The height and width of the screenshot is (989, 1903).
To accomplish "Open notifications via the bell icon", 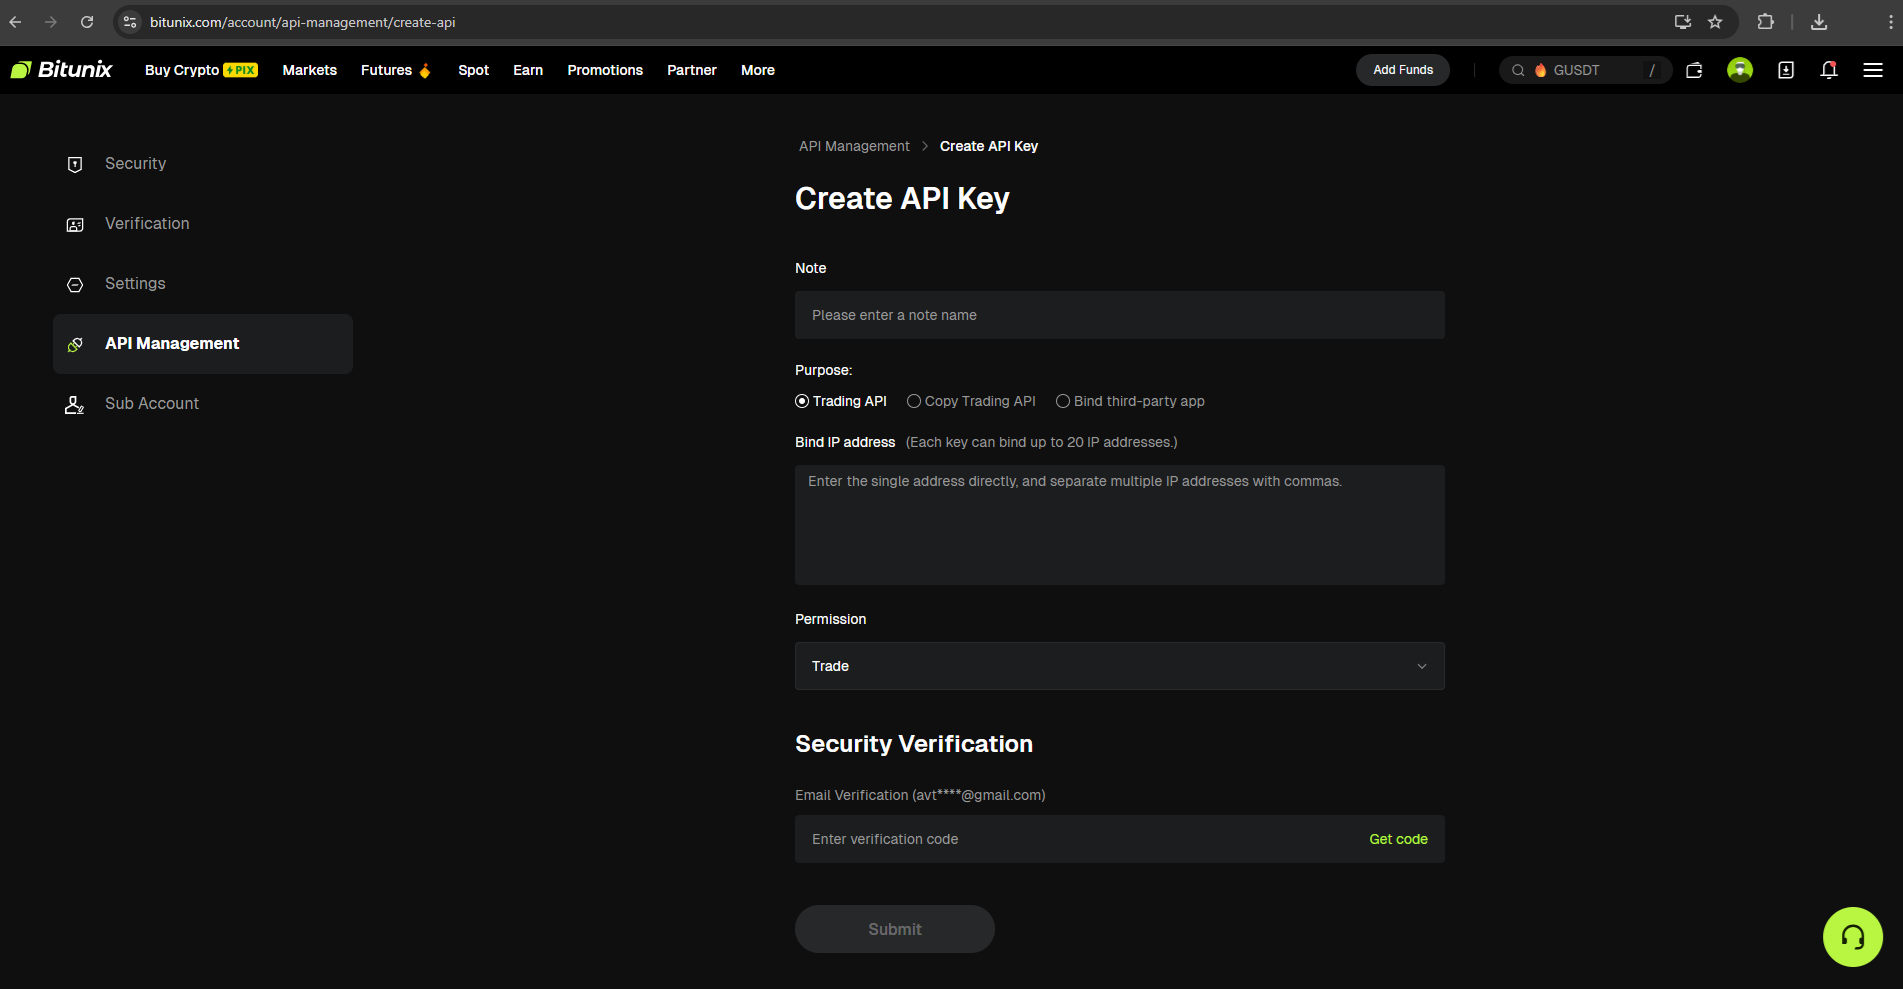I will pos(1829,70).
